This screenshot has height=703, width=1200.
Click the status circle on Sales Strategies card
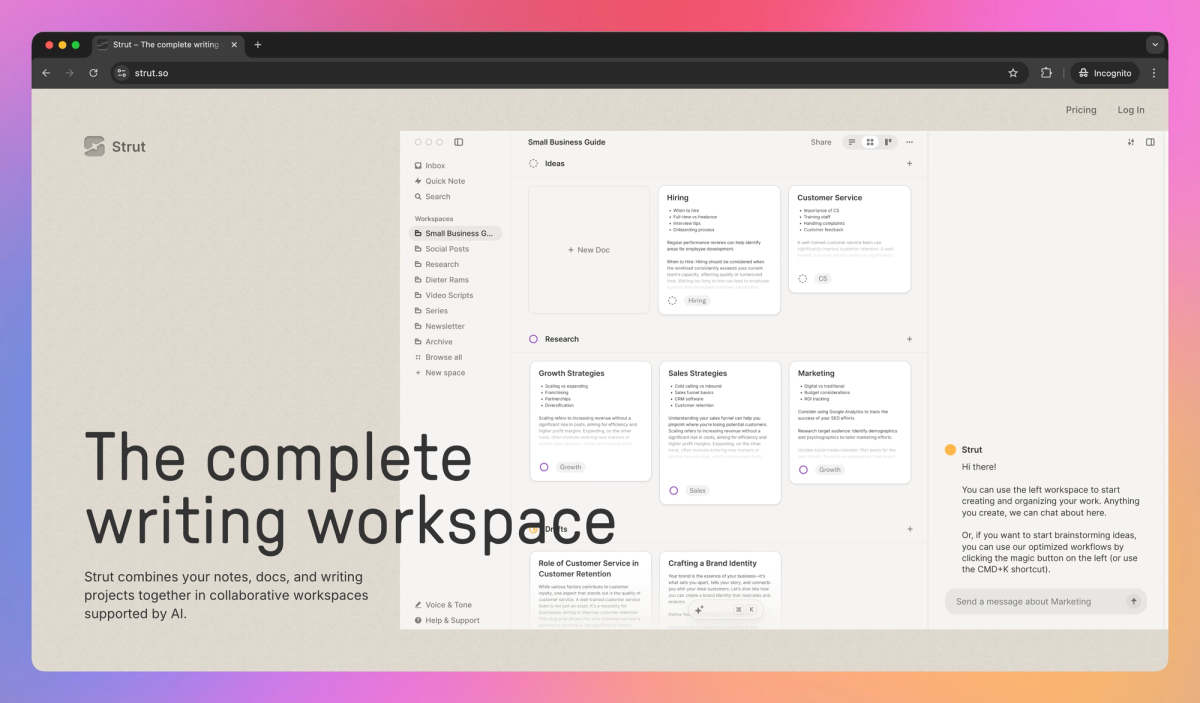(674, 491)
